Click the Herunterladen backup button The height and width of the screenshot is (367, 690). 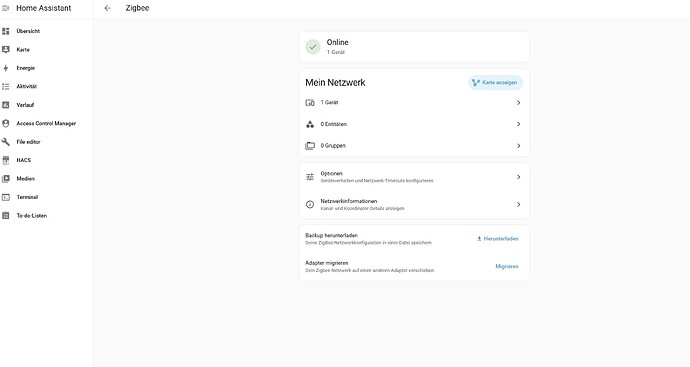[498, 239]
